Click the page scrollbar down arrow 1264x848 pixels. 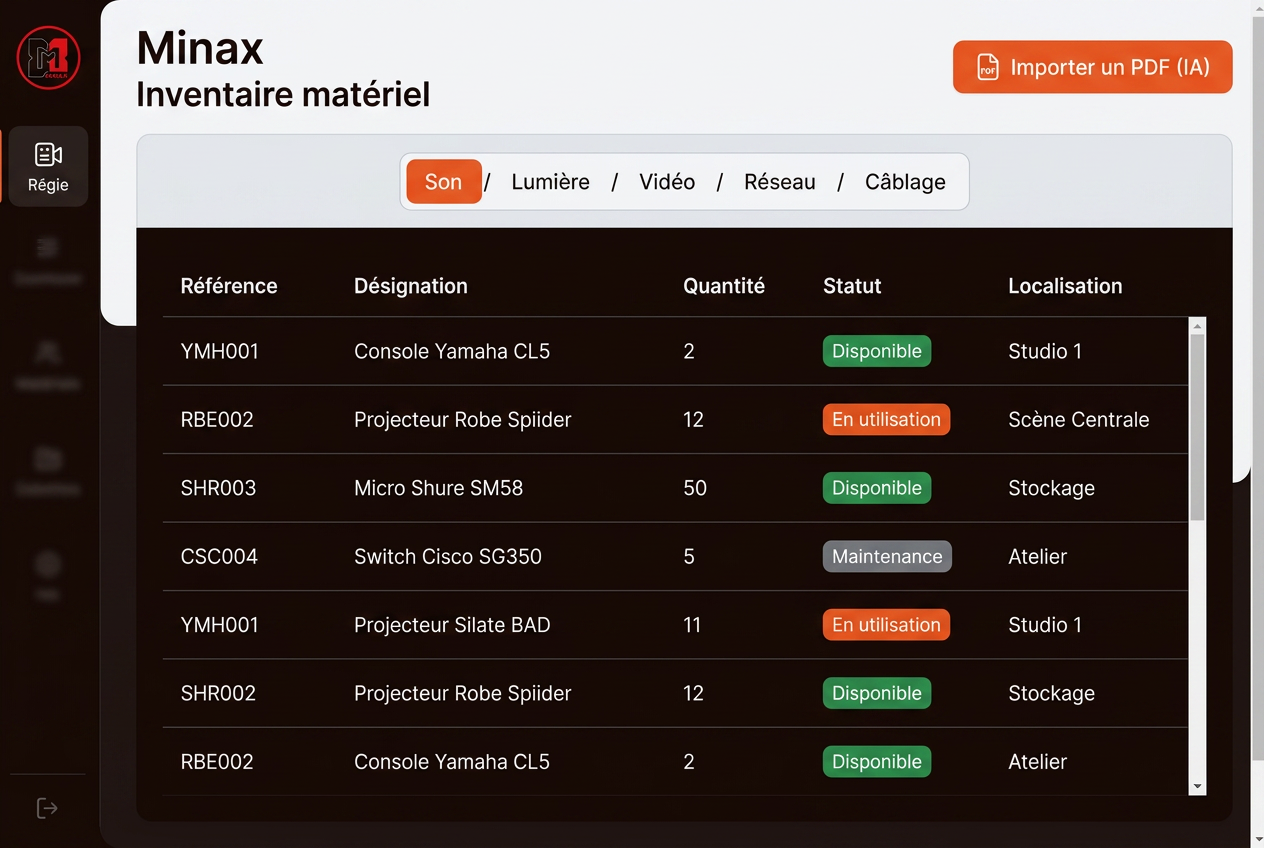coord(1257,838)
